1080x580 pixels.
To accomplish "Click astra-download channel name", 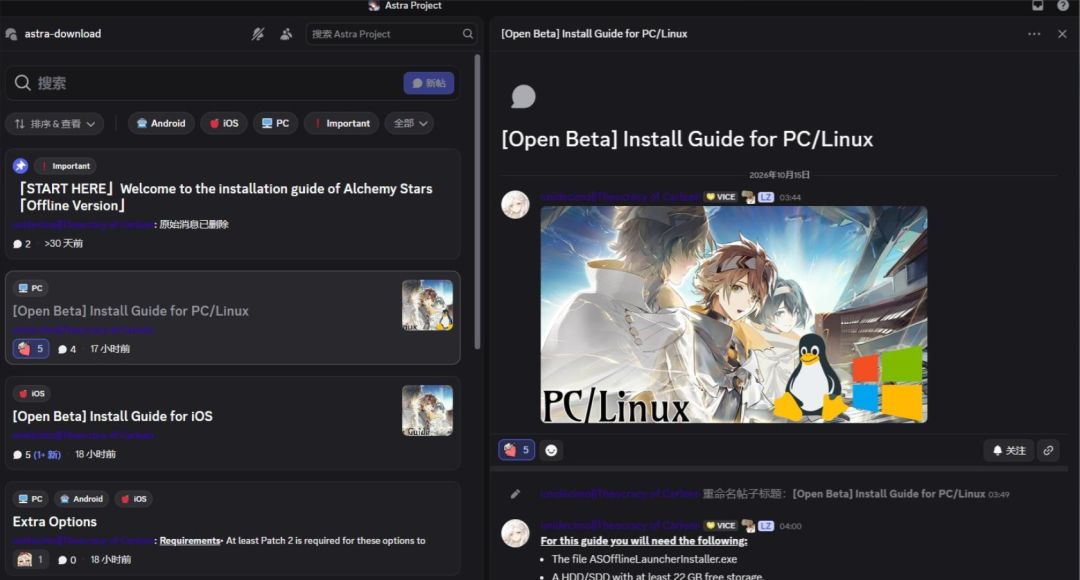I will pos(63,34).
